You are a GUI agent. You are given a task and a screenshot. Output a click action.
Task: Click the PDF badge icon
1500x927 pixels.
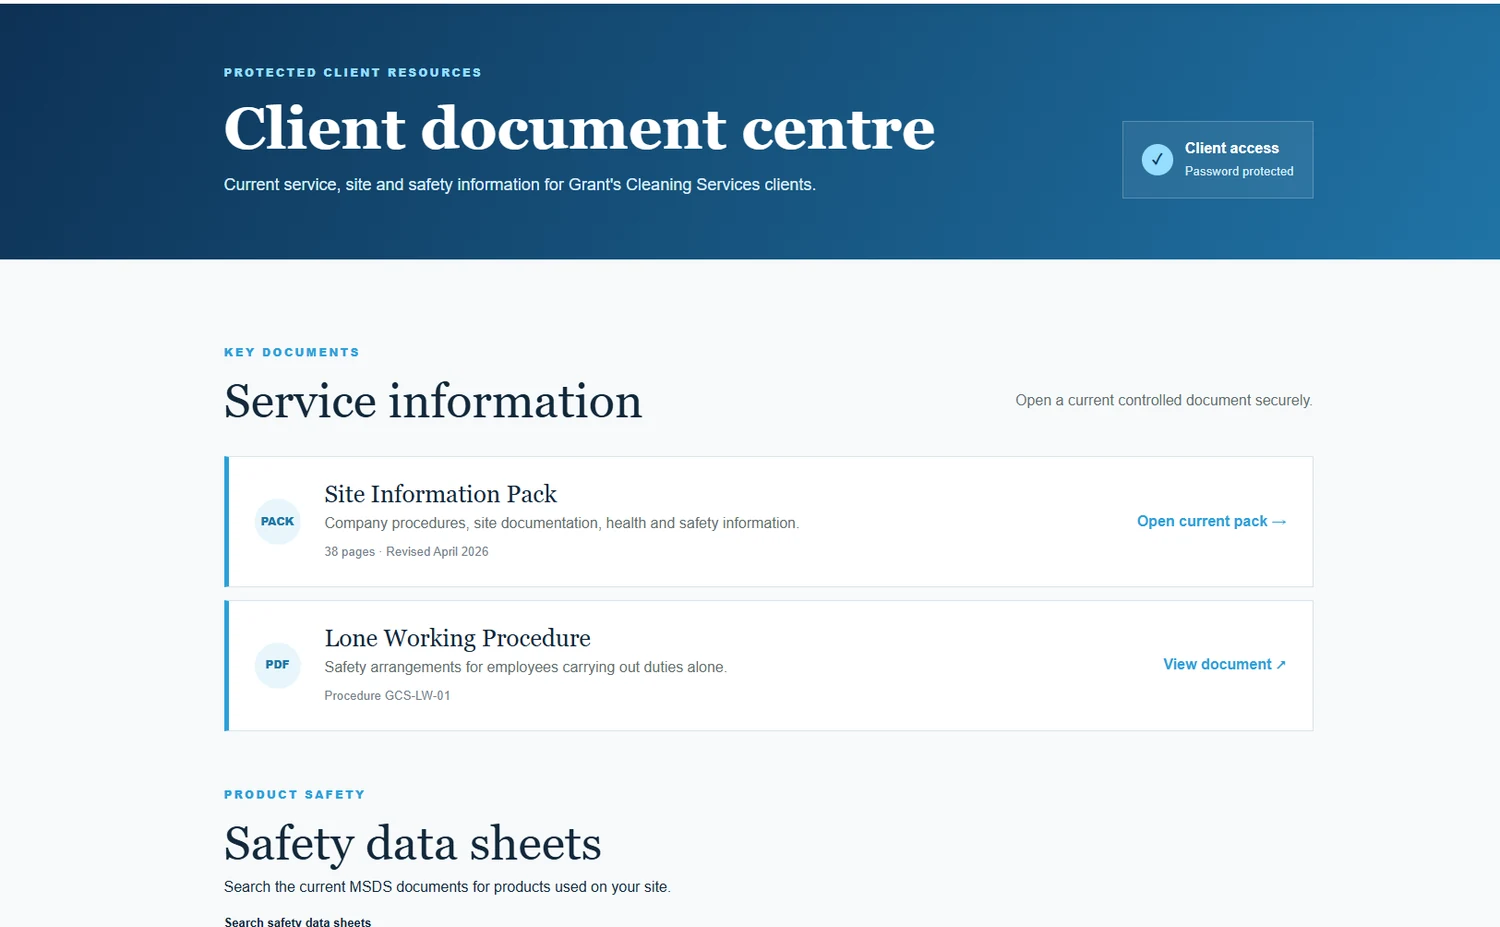[278, 665]
